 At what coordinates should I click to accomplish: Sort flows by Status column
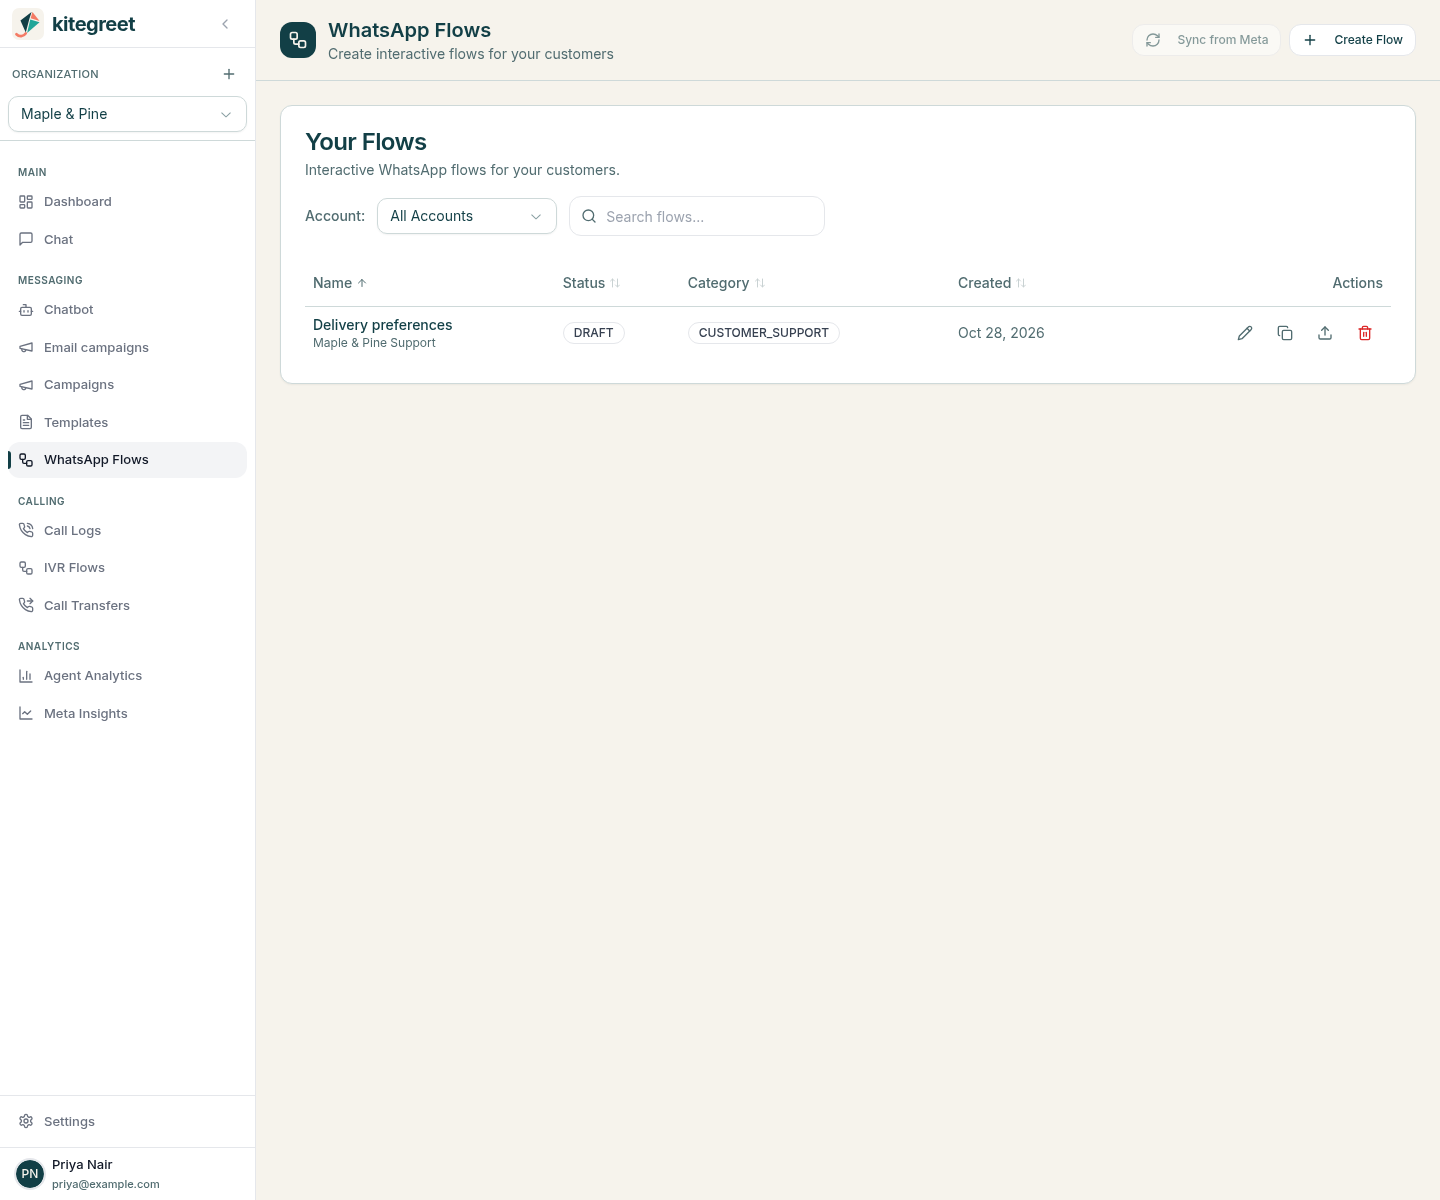[591, 283]
